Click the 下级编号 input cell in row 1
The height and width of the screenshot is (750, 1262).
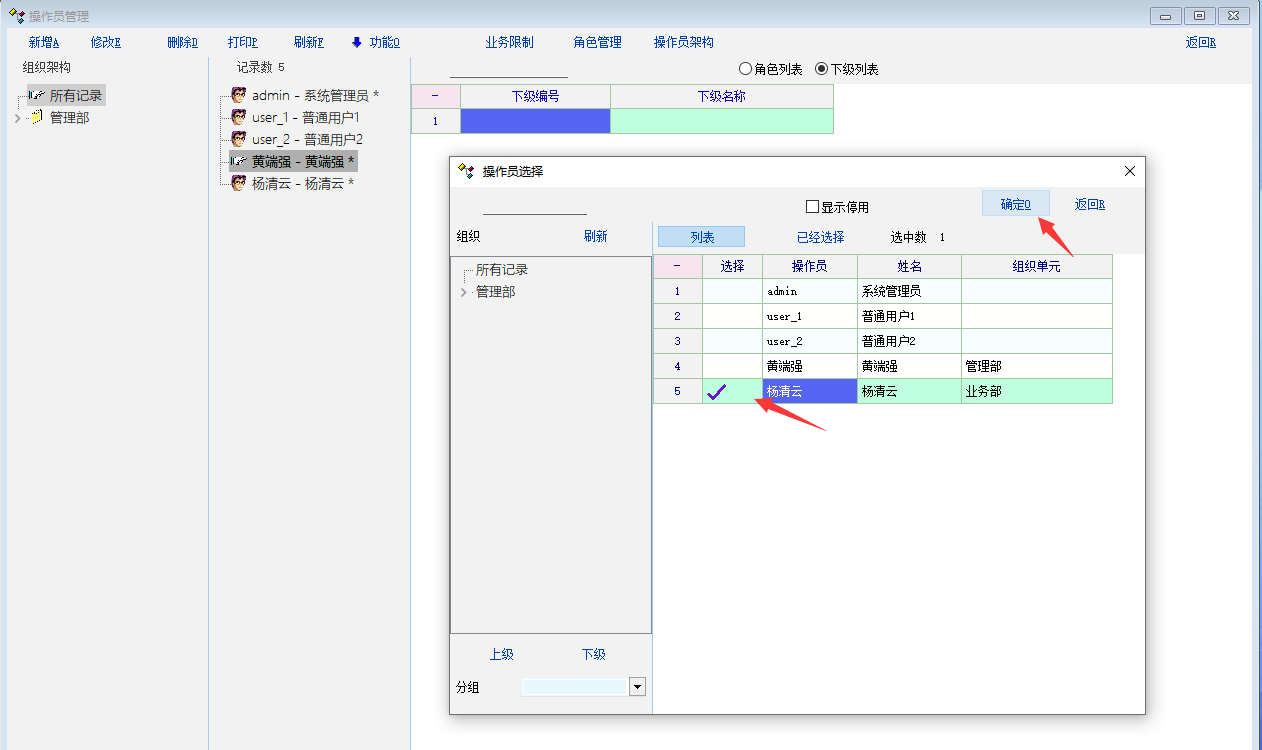(x=535, y=121)
